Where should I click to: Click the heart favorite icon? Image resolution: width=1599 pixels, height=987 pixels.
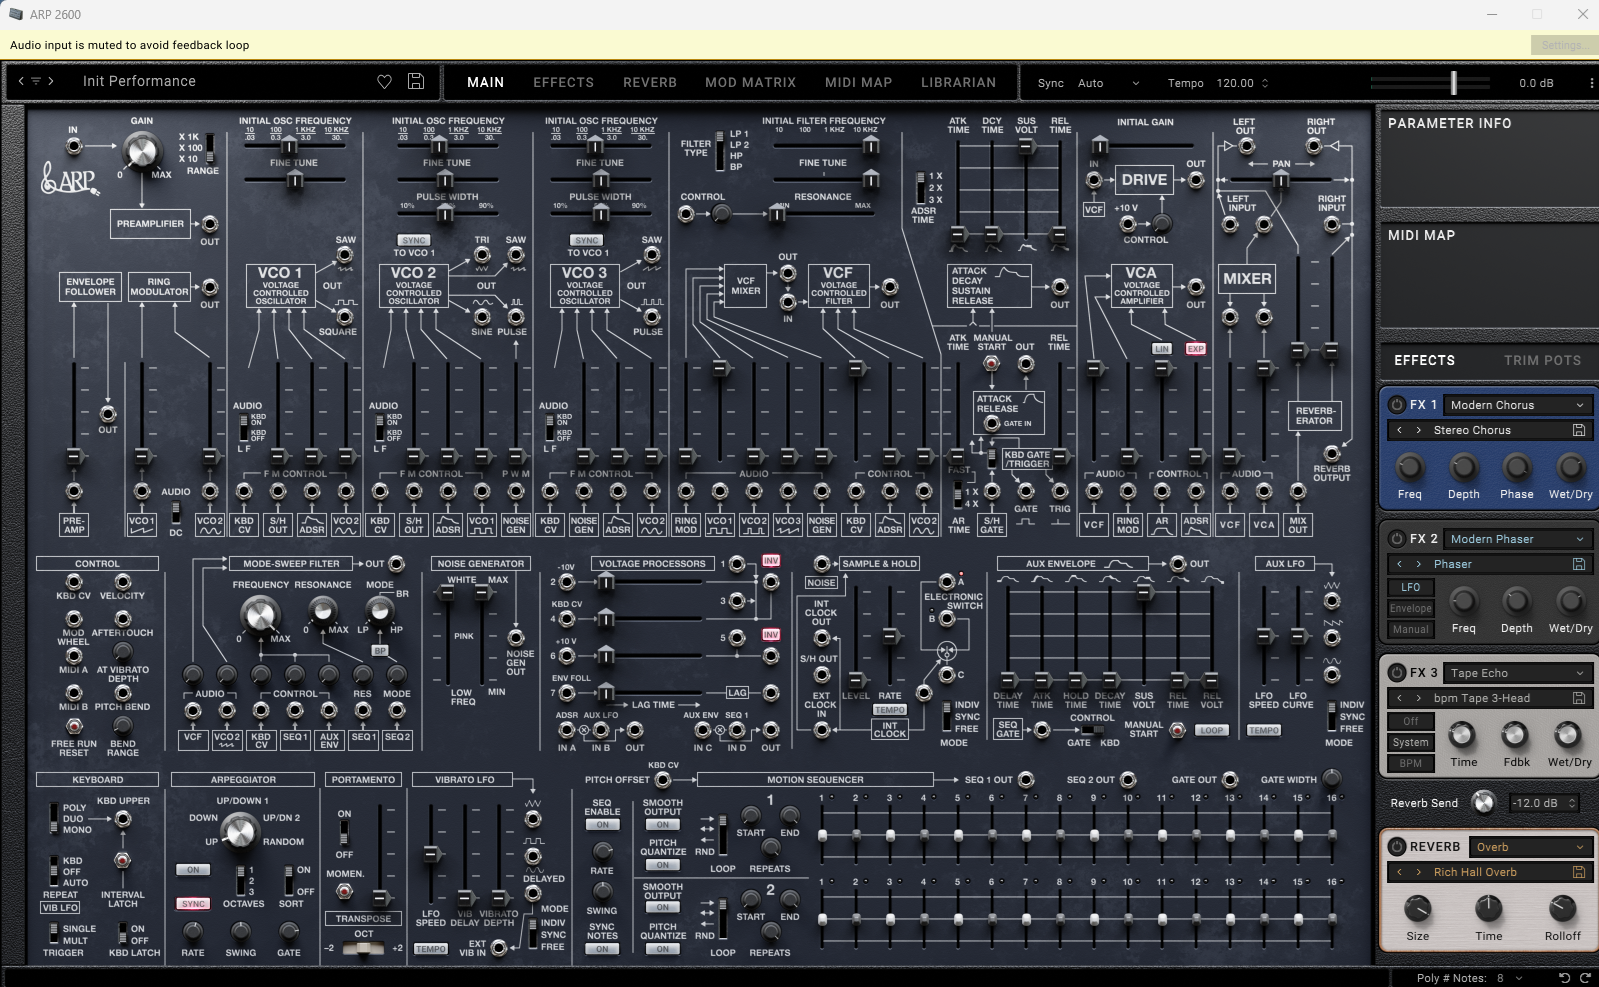384,82
